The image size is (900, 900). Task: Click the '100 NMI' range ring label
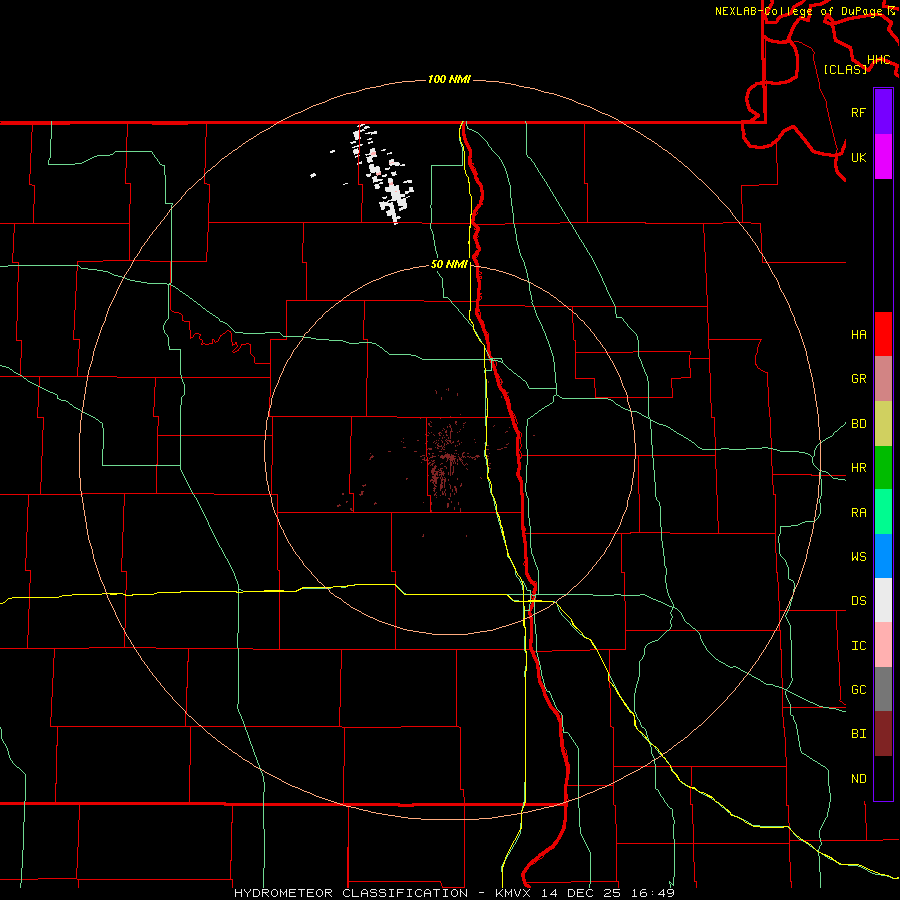point(449,79)
